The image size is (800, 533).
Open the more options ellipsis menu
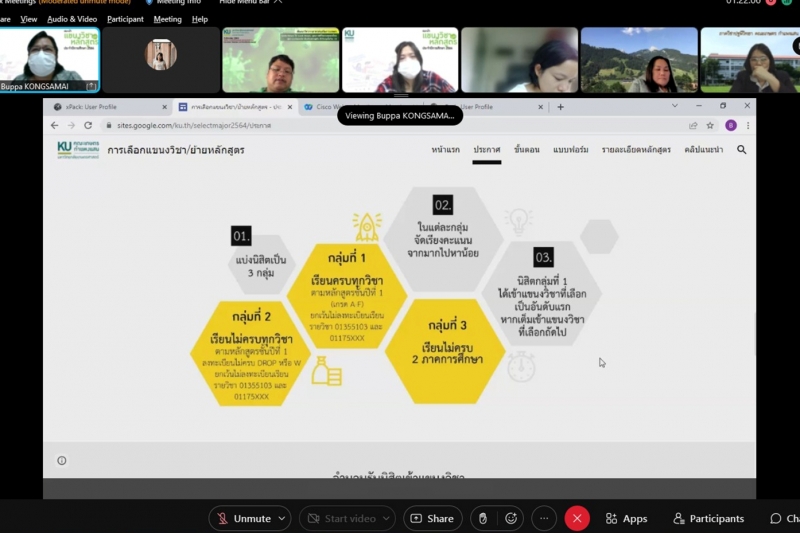(x=543, y=518)
